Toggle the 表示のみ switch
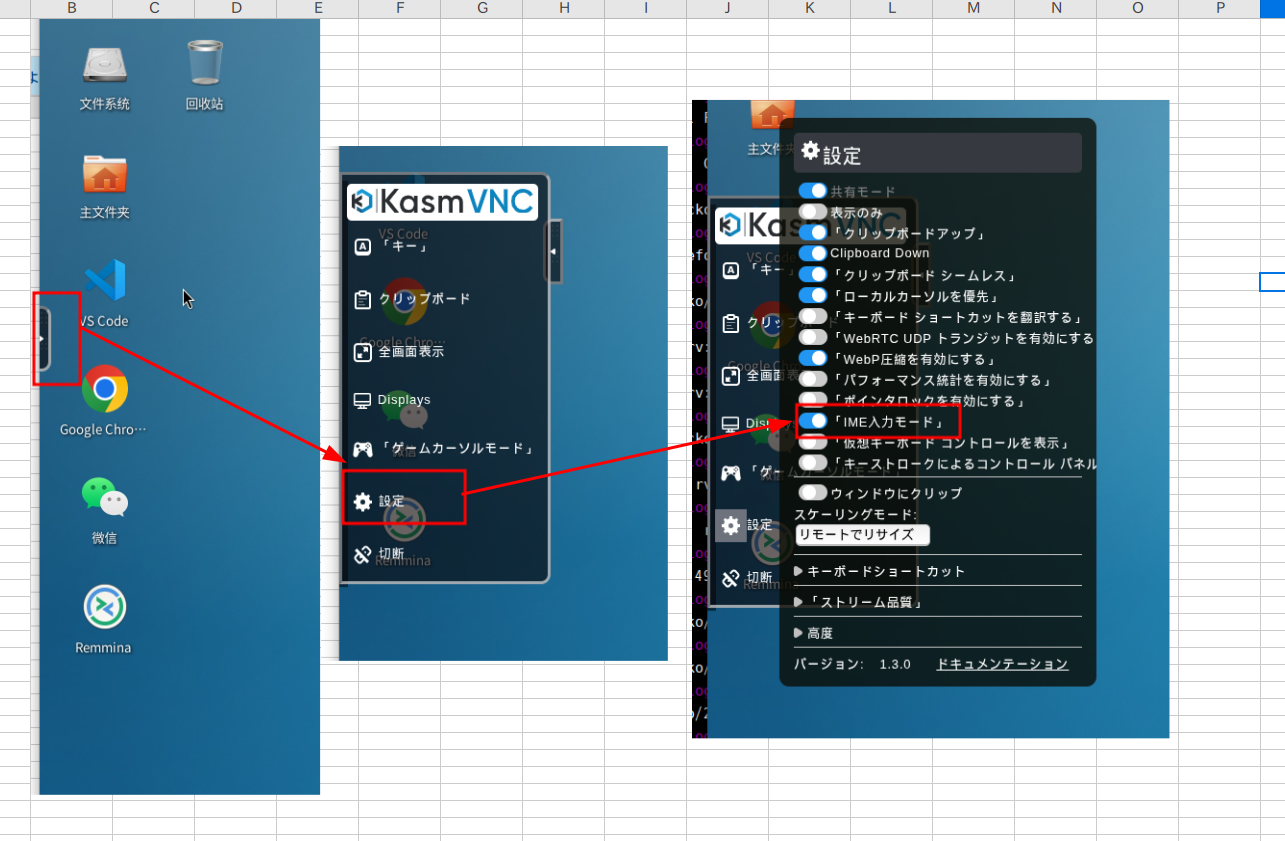The height and width of the screenshot is (841, 1285). point(813,212)
